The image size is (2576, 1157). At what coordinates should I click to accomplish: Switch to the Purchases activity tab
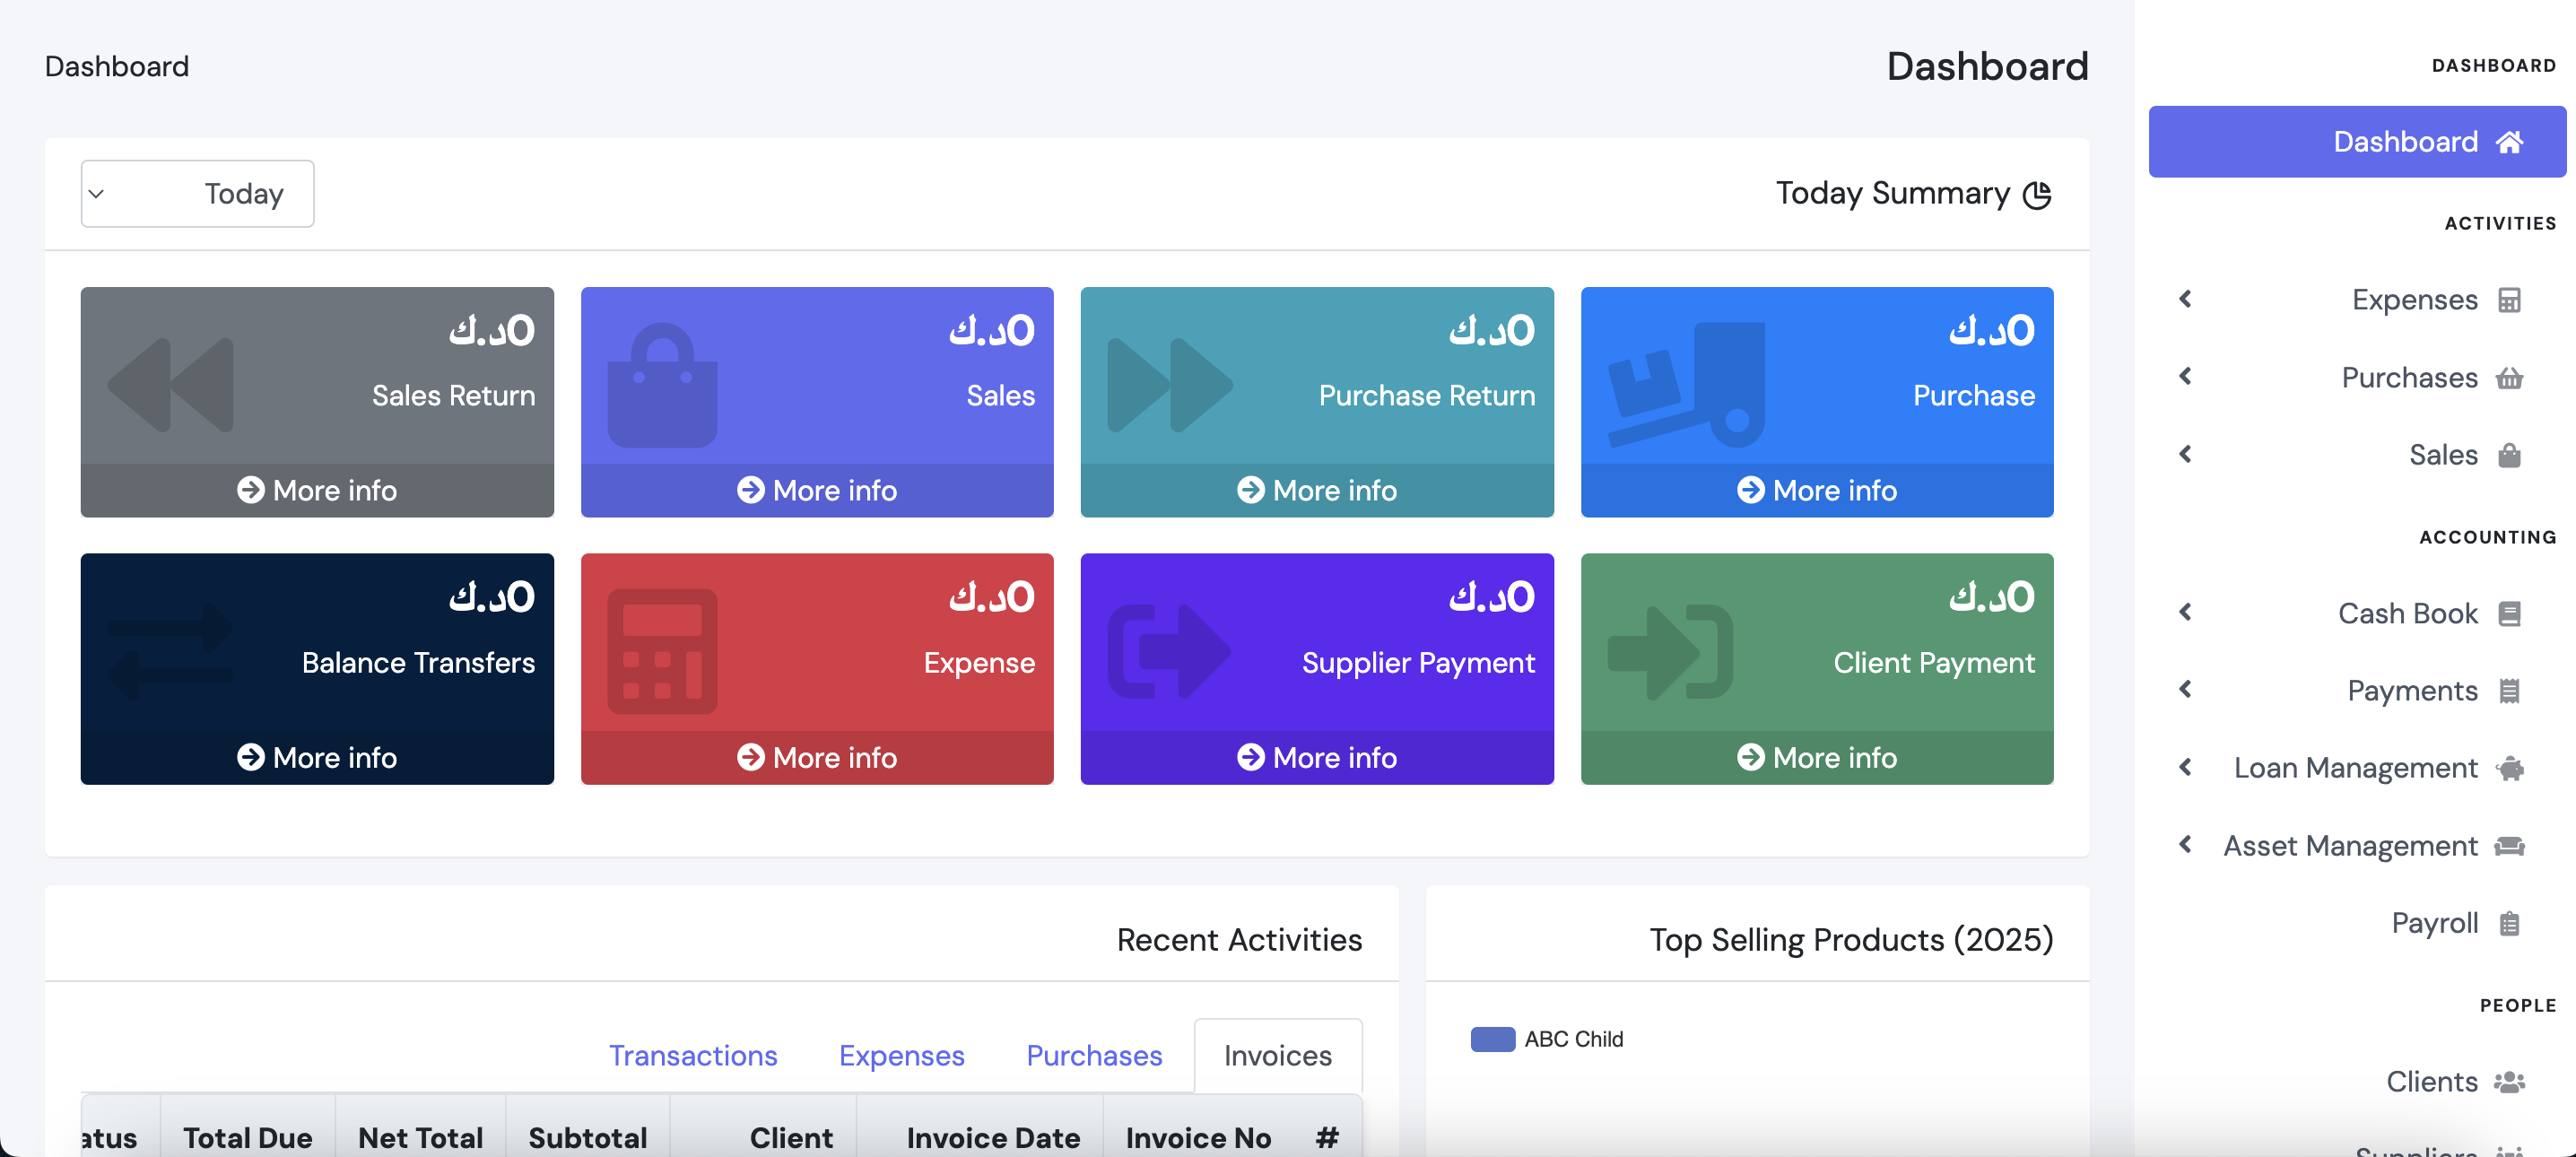[1093, 1055]
